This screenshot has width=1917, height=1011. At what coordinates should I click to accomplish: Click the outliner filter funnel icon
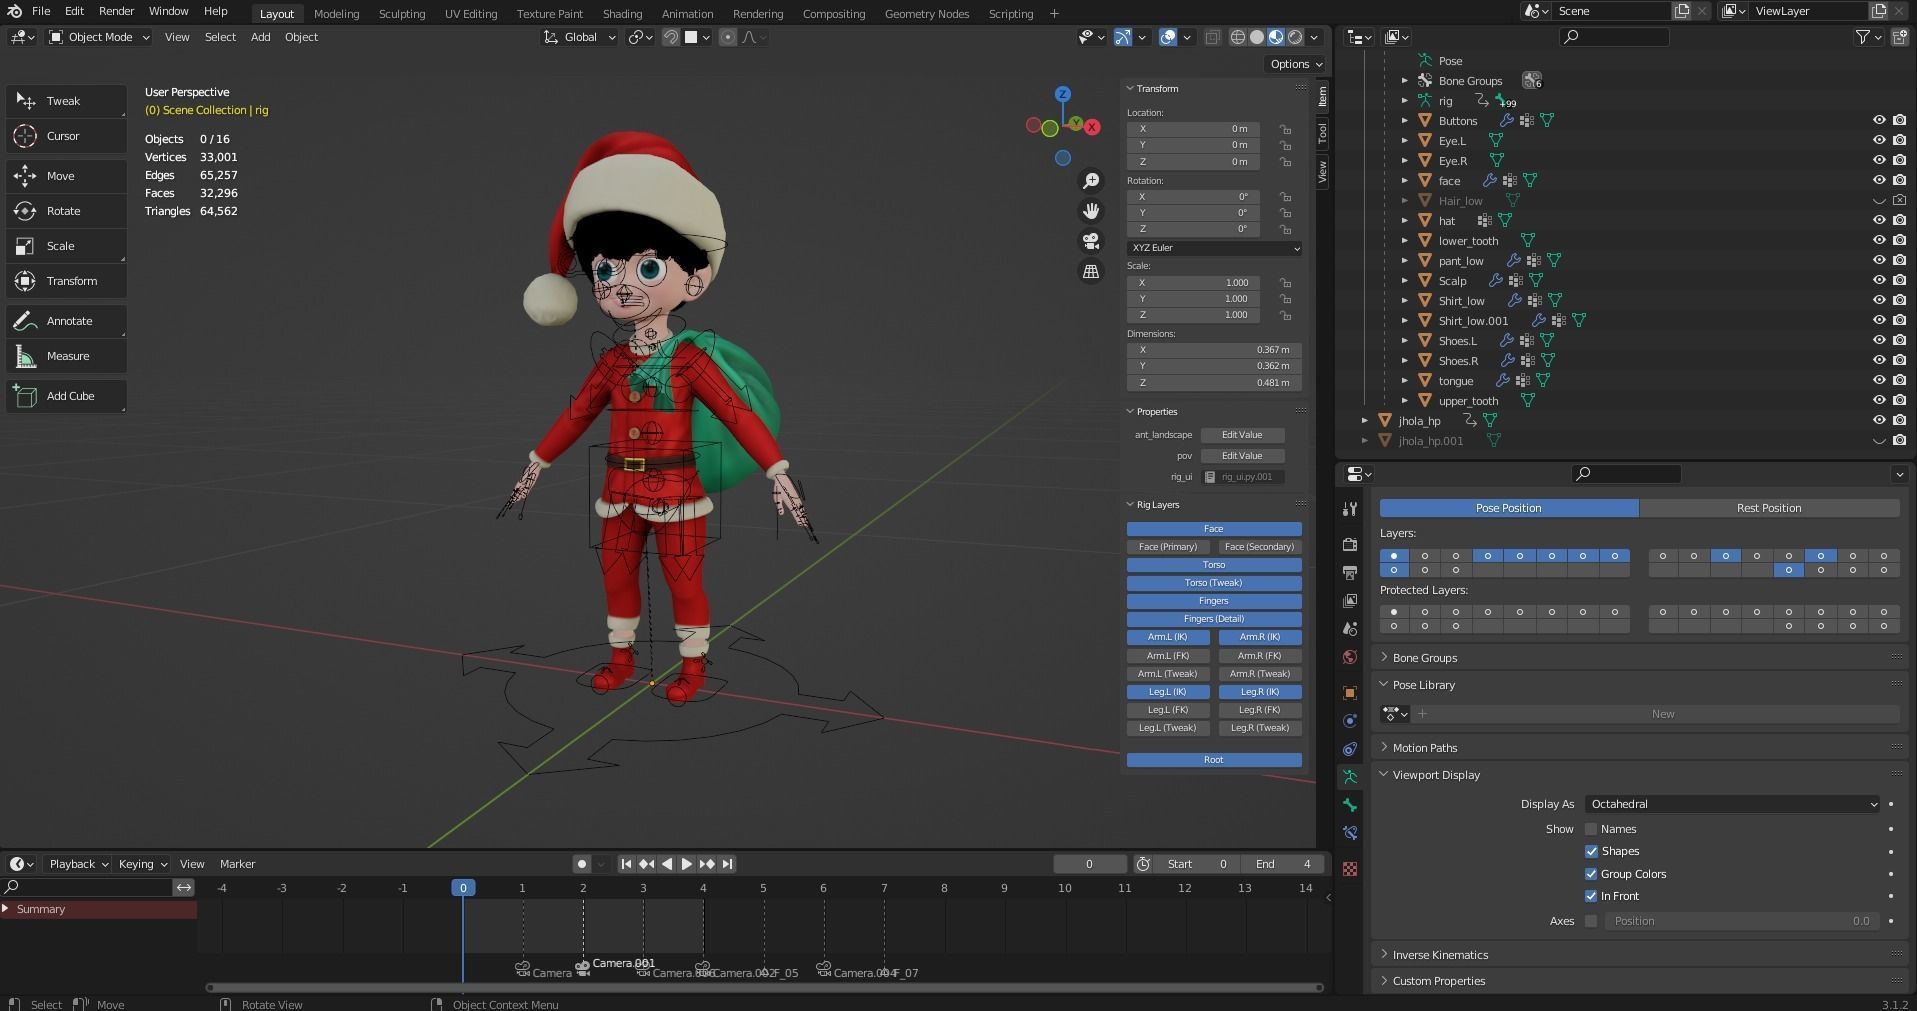(1862, 37)
